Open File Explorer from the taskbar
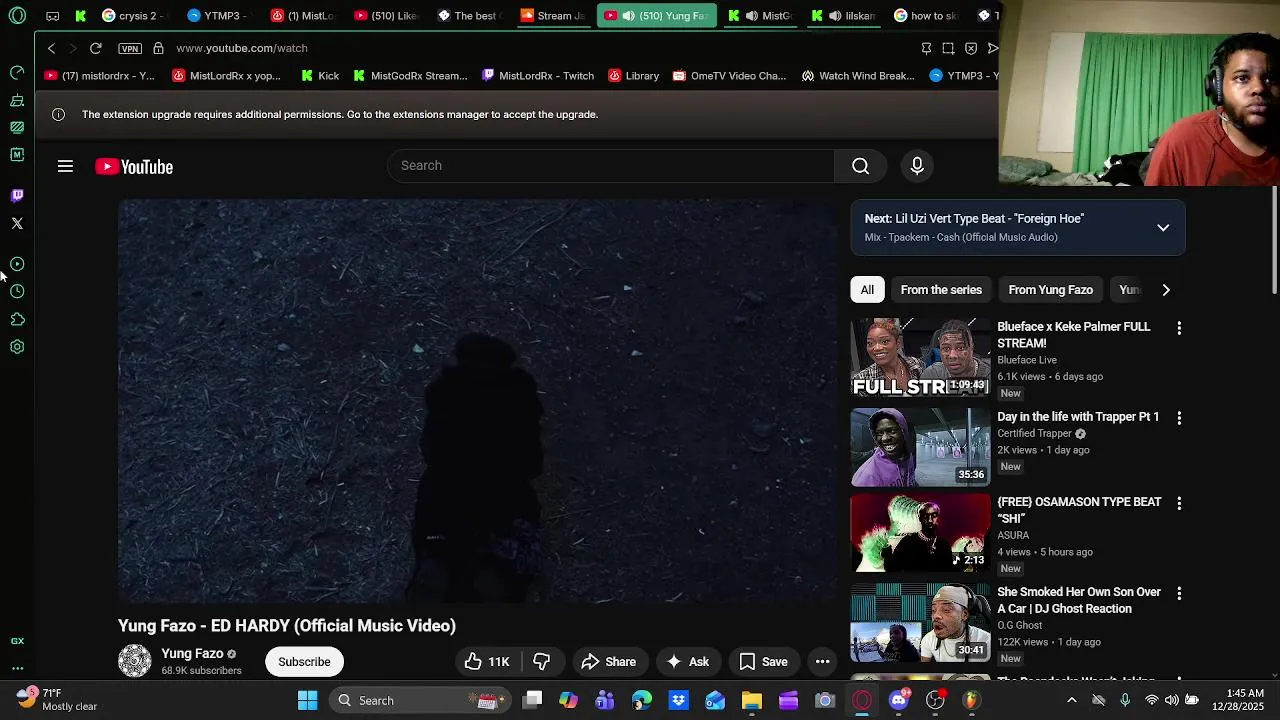 pos(752,700)
